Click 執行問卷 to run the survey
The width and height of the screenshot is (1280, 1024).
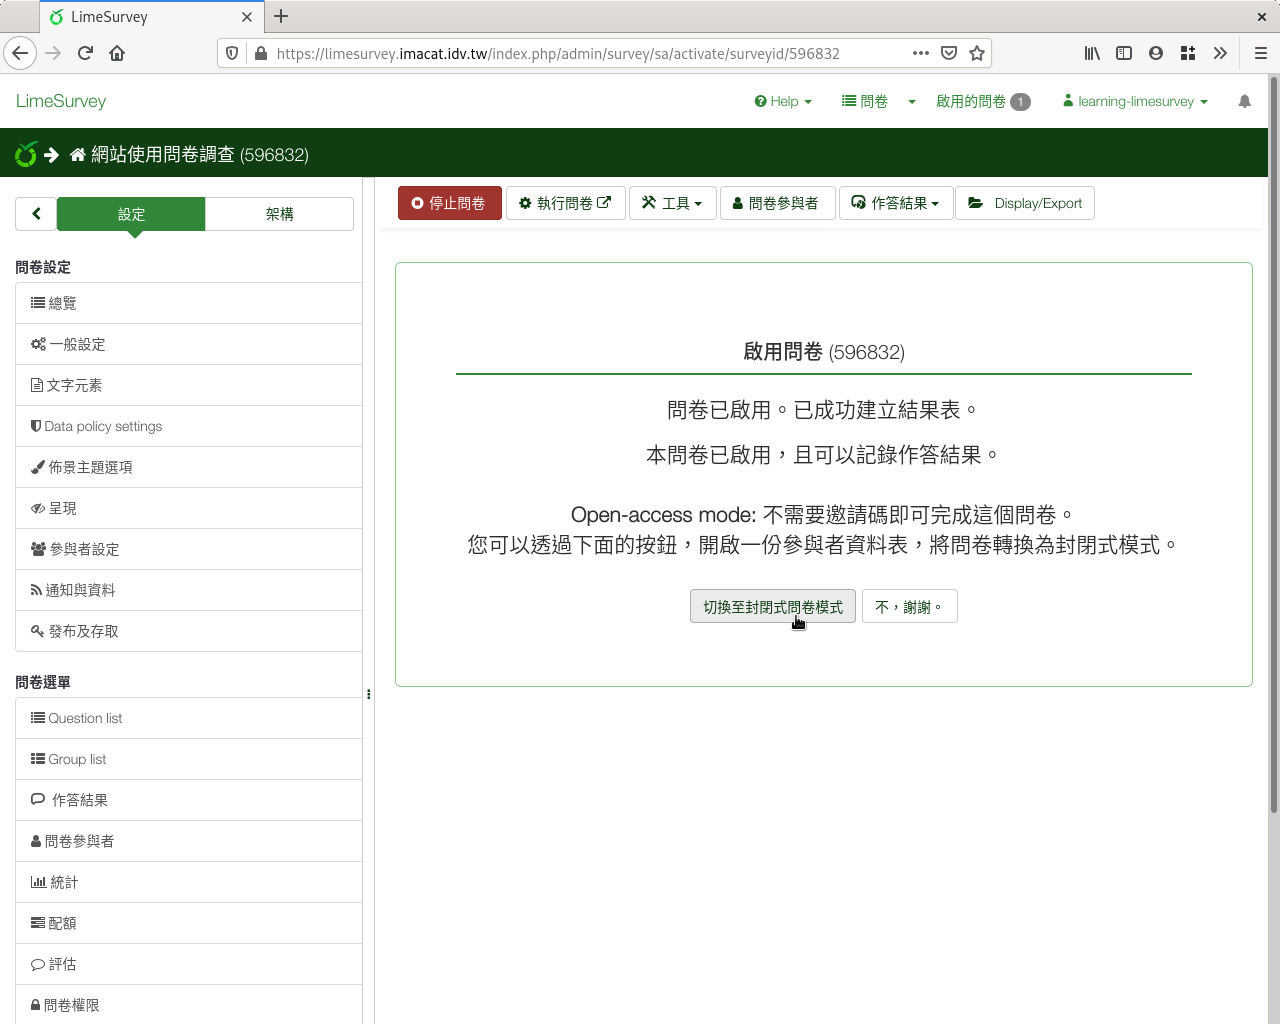tap(565, 203)
